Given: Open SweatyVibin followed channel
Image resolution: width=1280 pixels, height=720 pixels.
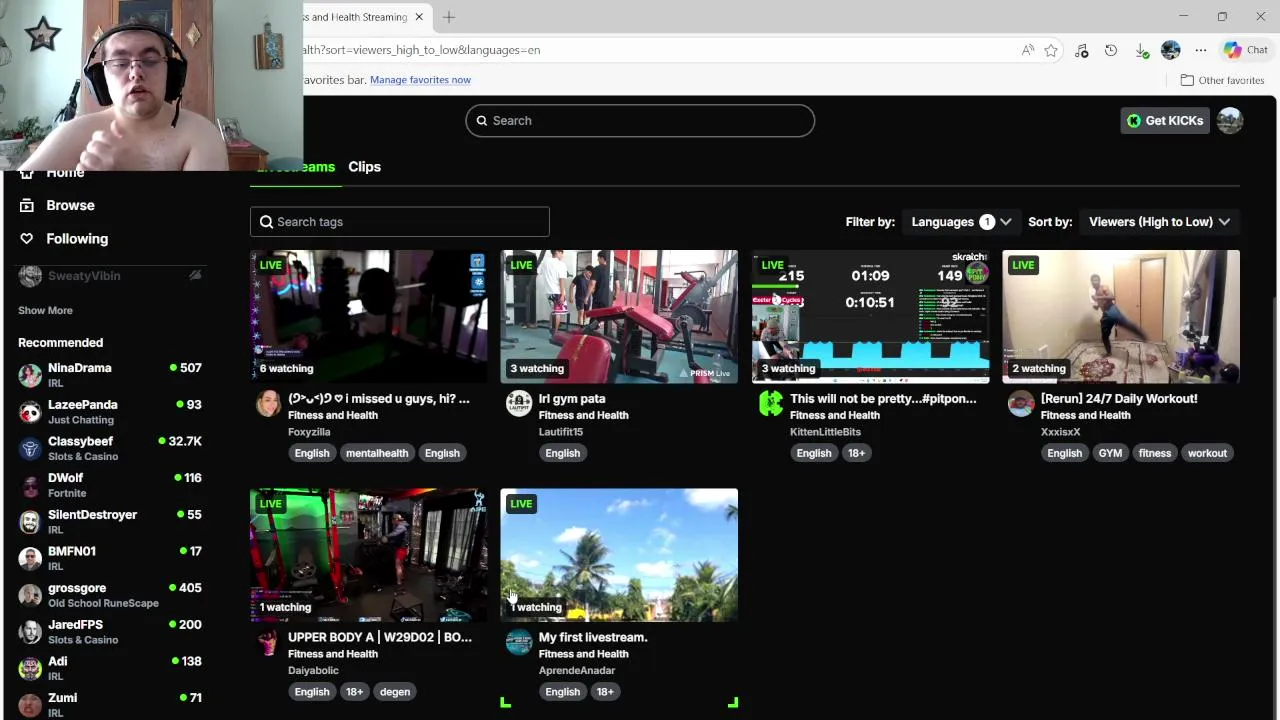Looking at the screenshot, I should click(110, 276).
